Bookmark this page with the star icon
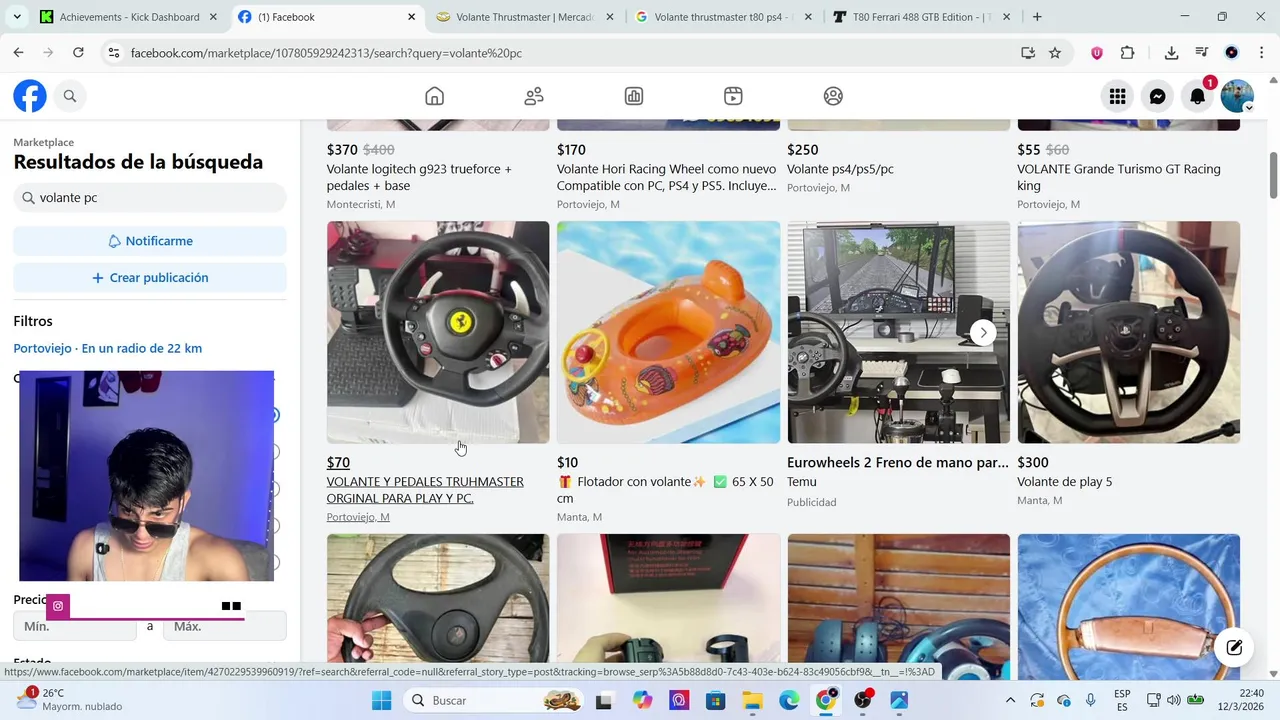 (x=1055, y=53)
